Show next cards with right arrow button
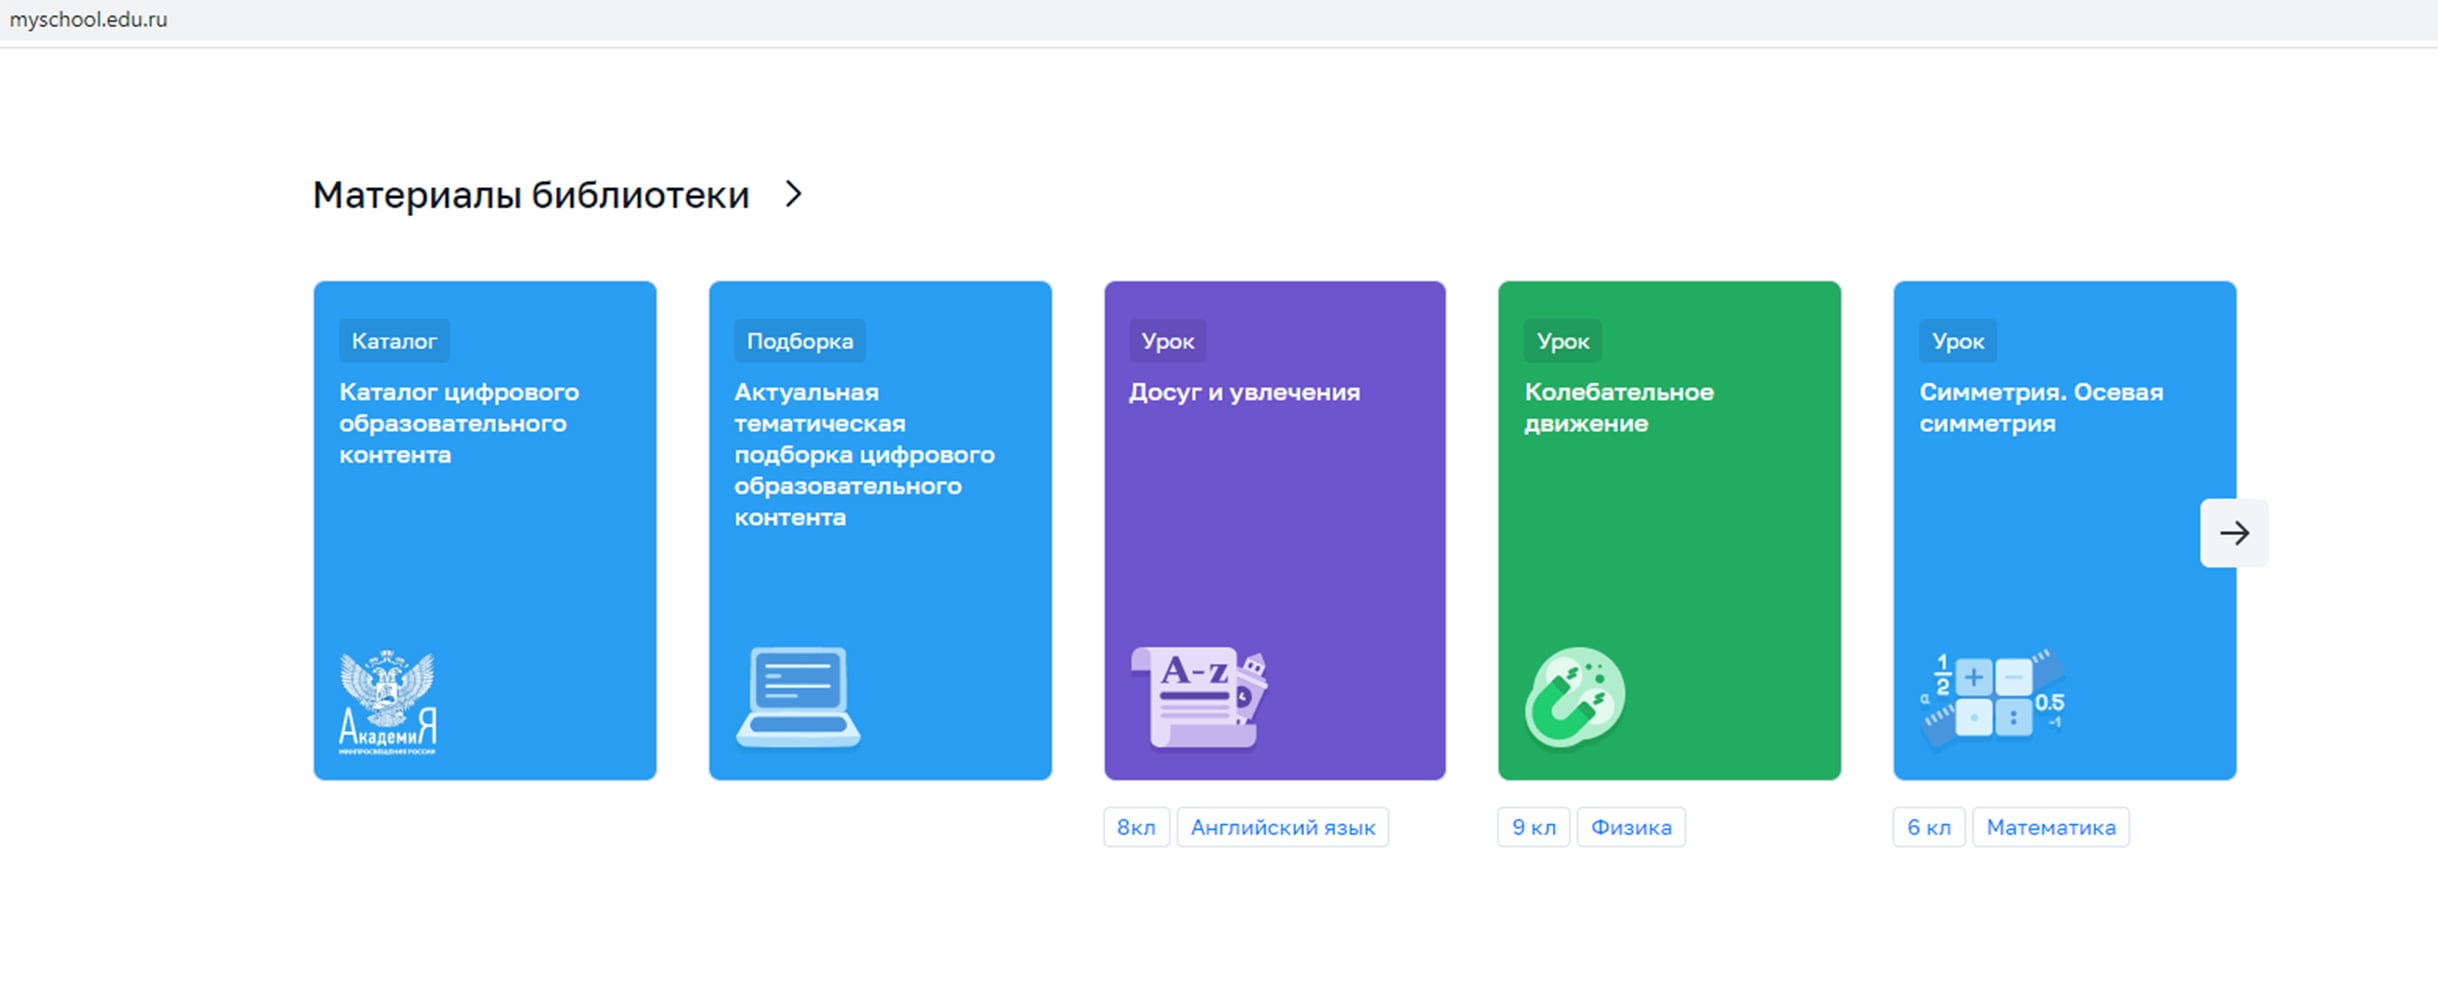 [x=2234, y=533]
